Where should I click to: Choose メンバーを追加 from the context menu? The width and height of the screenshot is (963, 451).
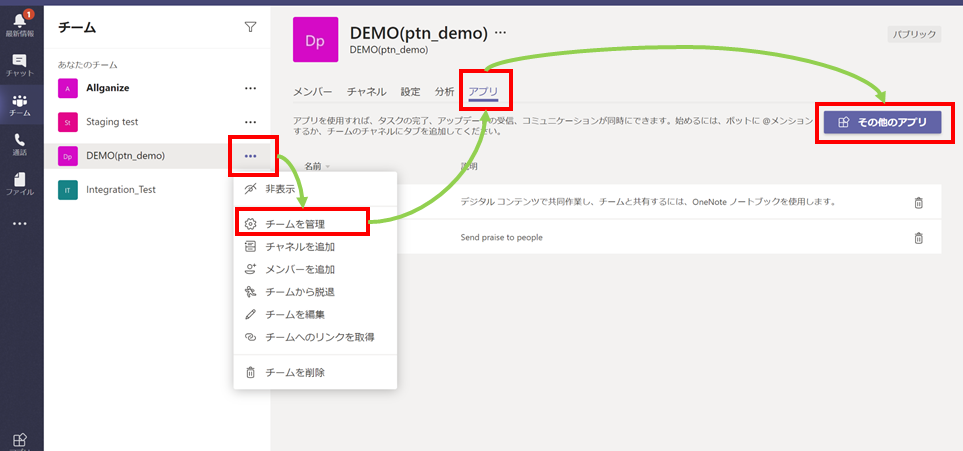[315, 269]
